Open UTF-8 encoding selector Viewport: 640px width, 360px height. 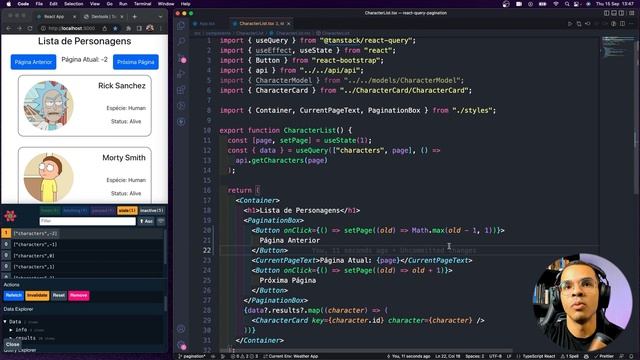click(x=495, y=356)
